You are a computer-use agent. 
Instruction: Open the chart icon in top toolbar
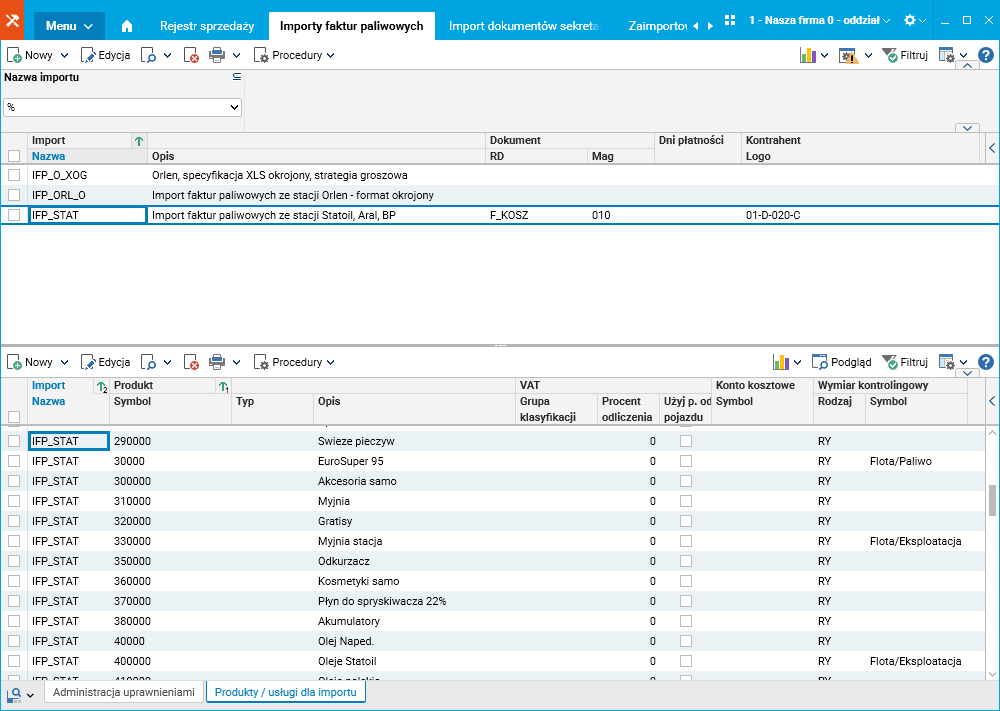tap(808, 56)
